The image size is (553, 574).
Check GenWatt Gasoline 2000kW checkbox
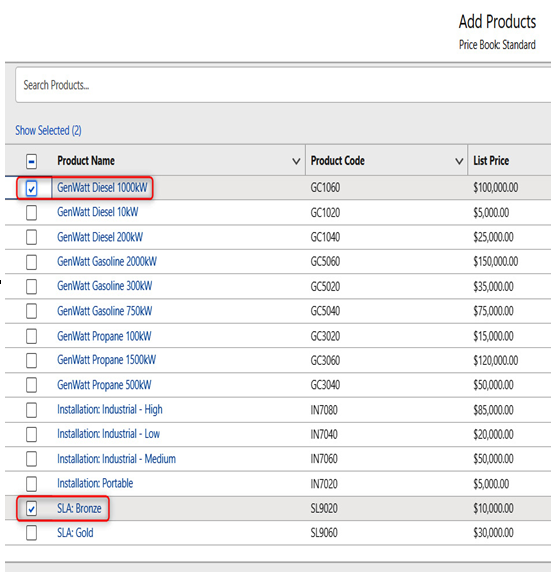[x=31, y=262]
